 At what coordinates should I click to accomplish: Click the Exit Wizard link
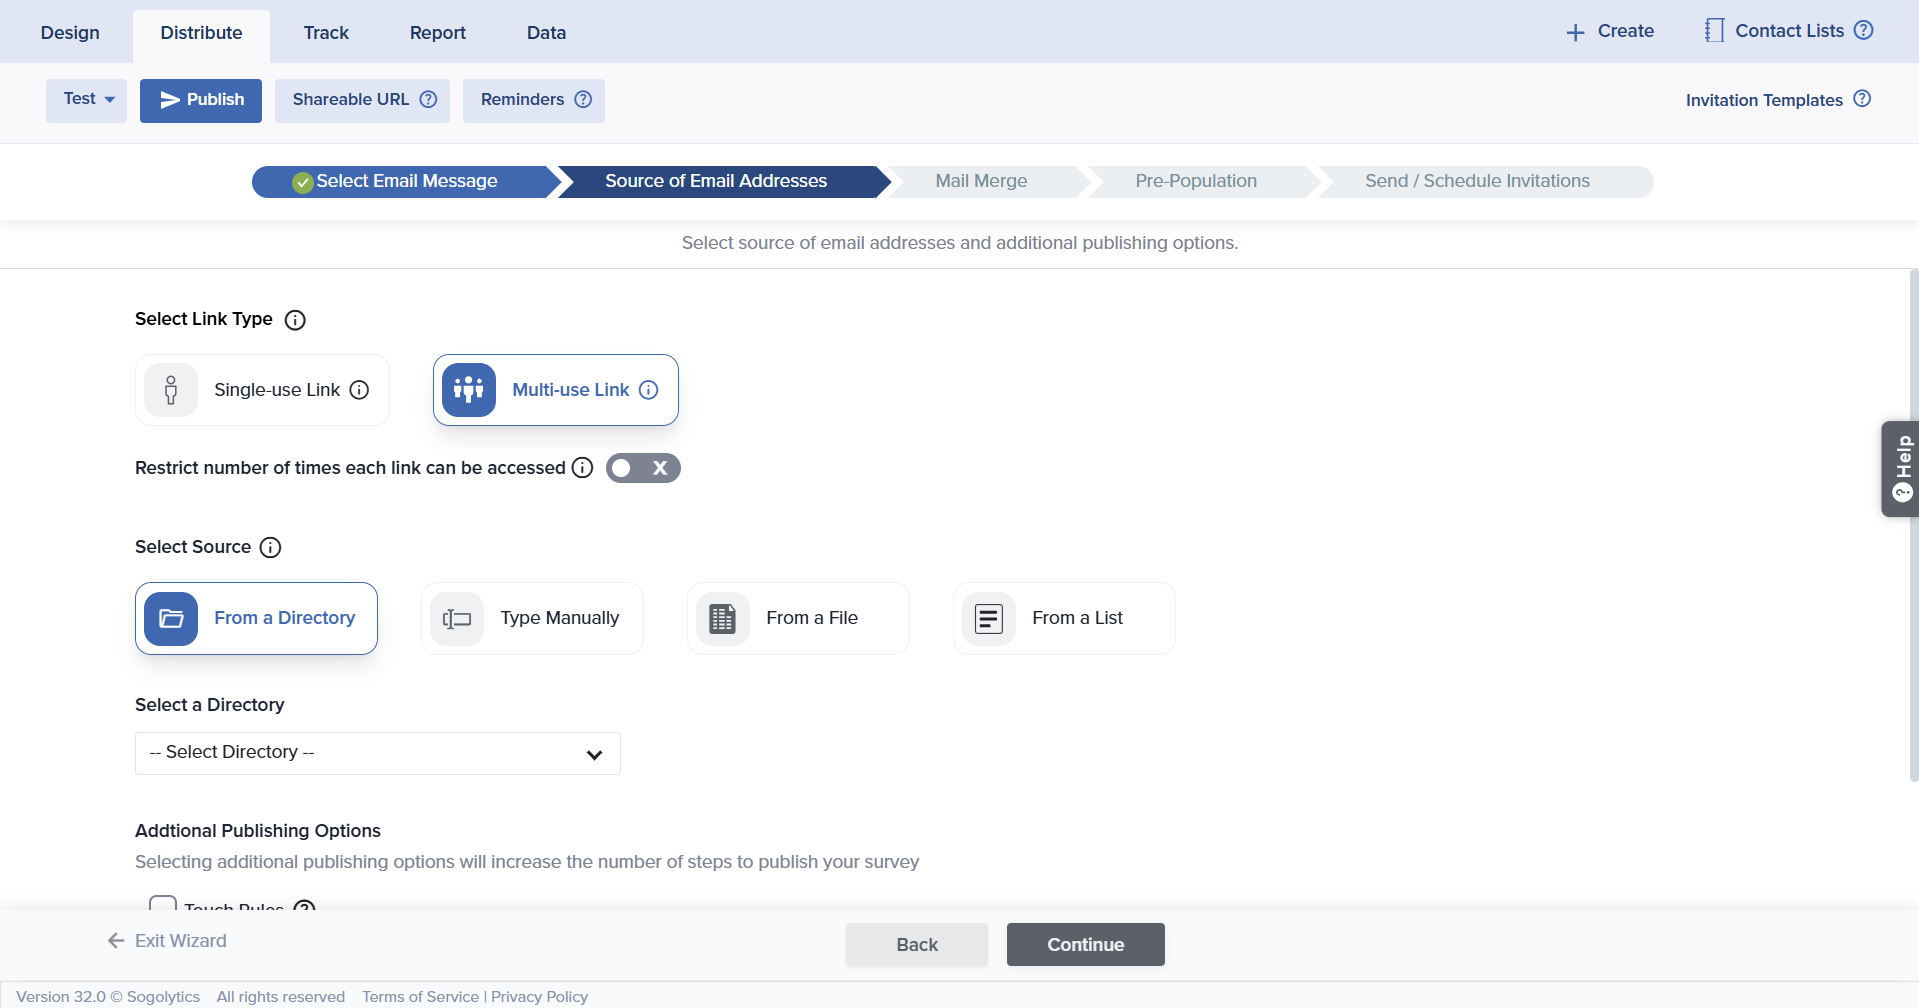coord(168,941)
